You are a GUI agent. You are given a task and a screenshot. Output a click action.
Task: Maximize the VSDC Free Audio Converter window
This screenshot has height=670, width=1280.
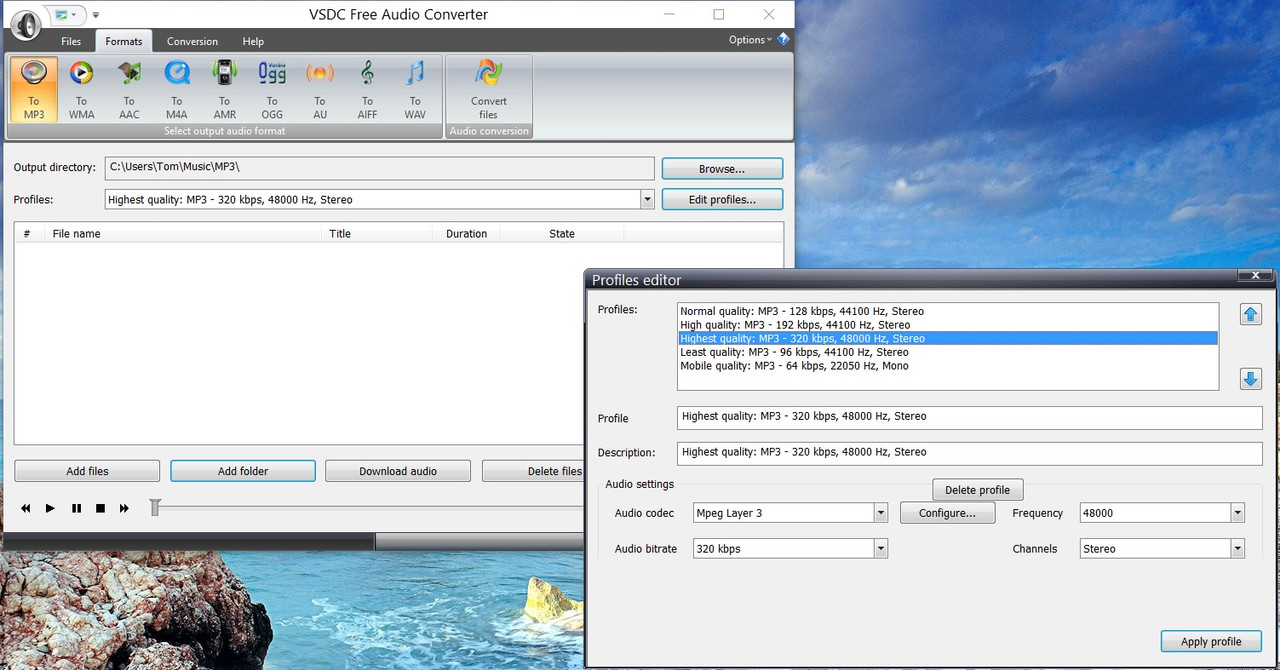coord(718,14)
